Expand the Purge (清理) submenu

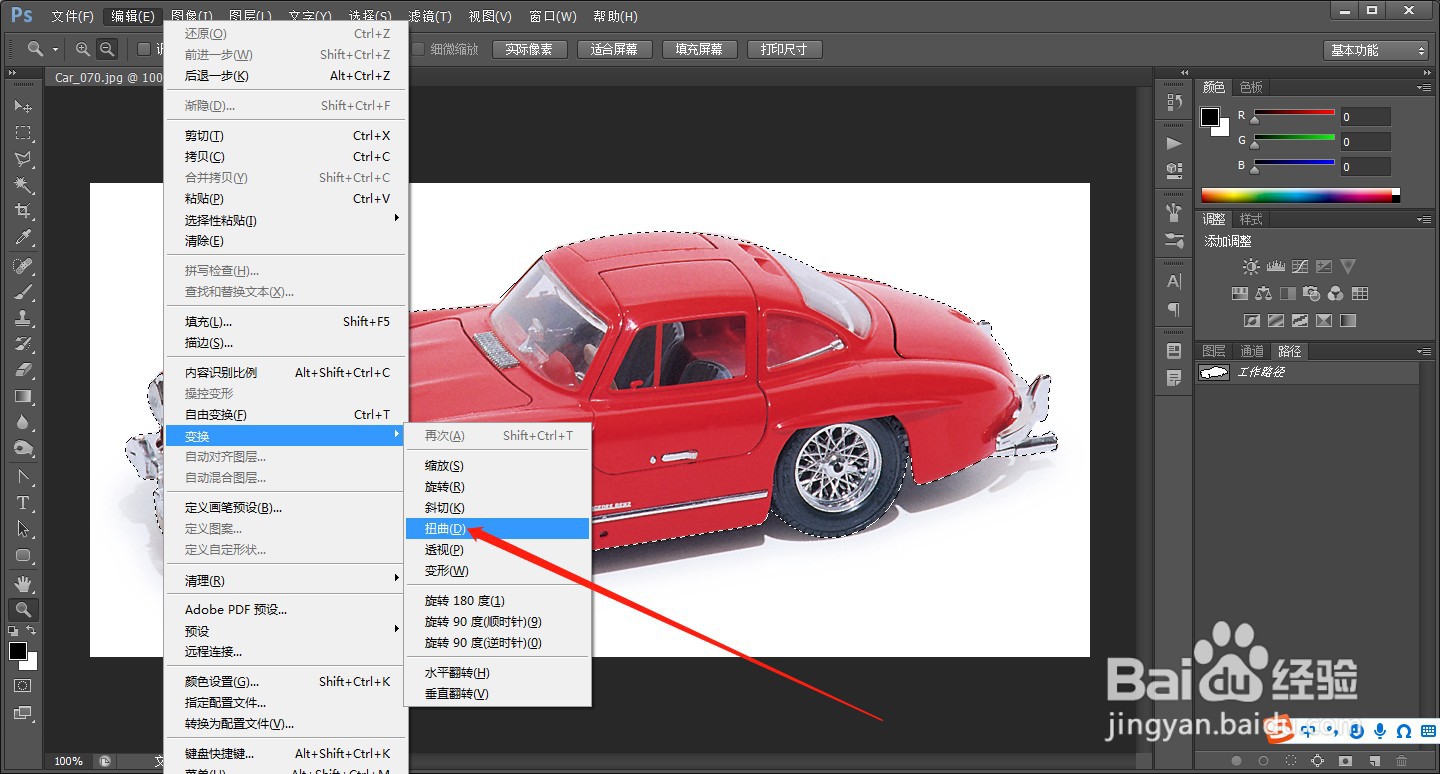click(286, 580)
